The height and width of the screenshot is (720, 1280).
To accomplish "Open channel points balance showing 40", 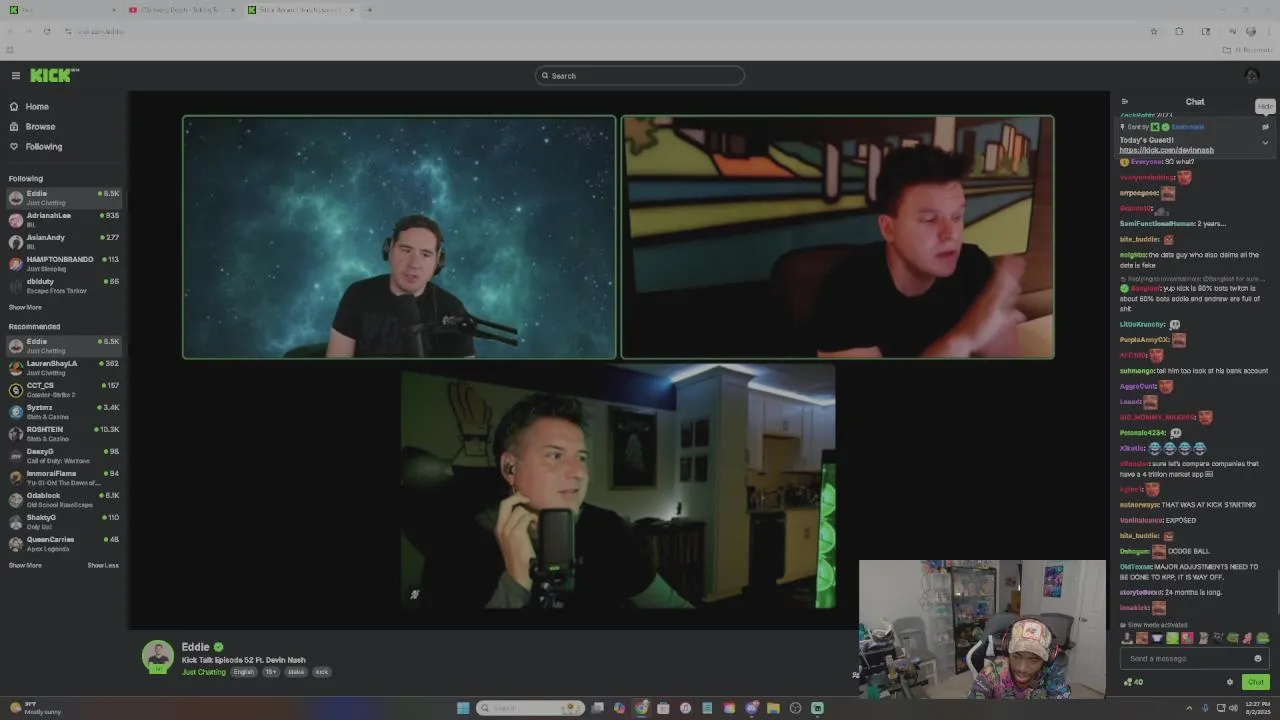I will tap(1134, 682).
